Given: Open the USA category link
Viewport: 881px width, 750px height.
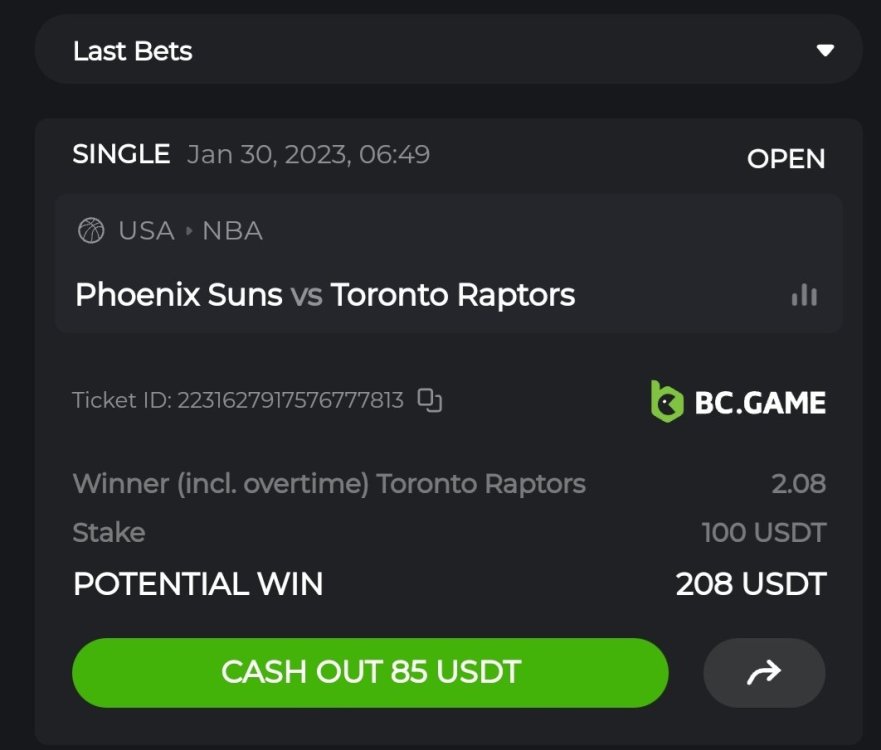Looking at the screenshot, I should 146,231.
